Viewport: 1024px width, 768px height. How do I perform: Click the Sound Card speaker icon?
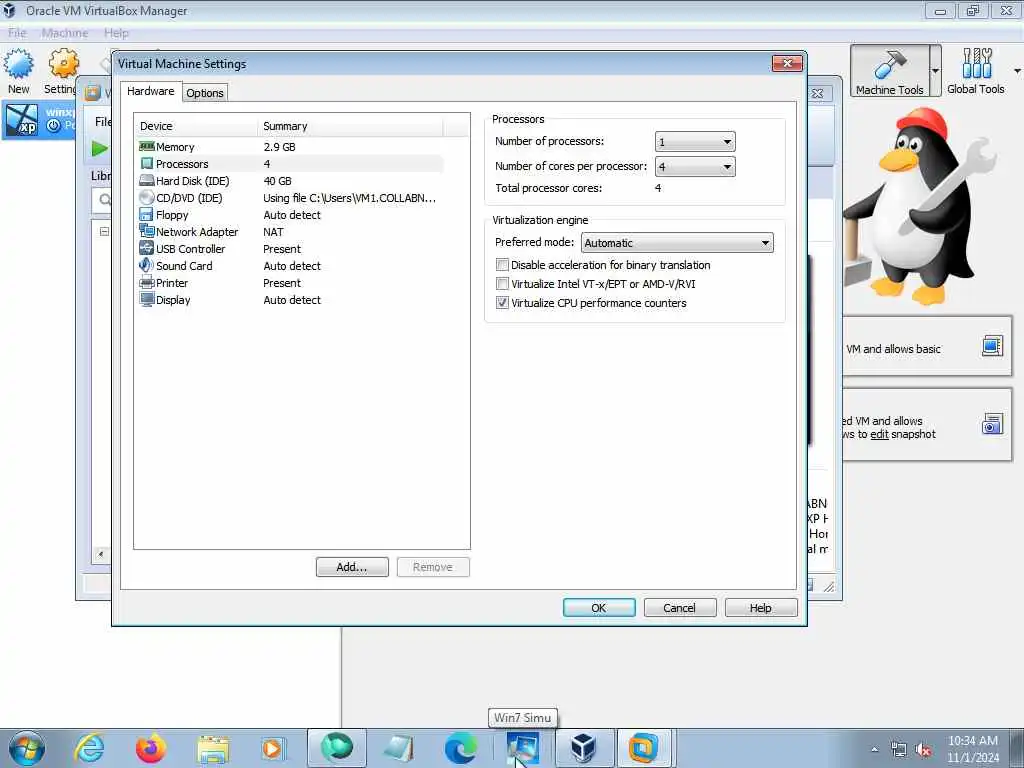point(146,266)
